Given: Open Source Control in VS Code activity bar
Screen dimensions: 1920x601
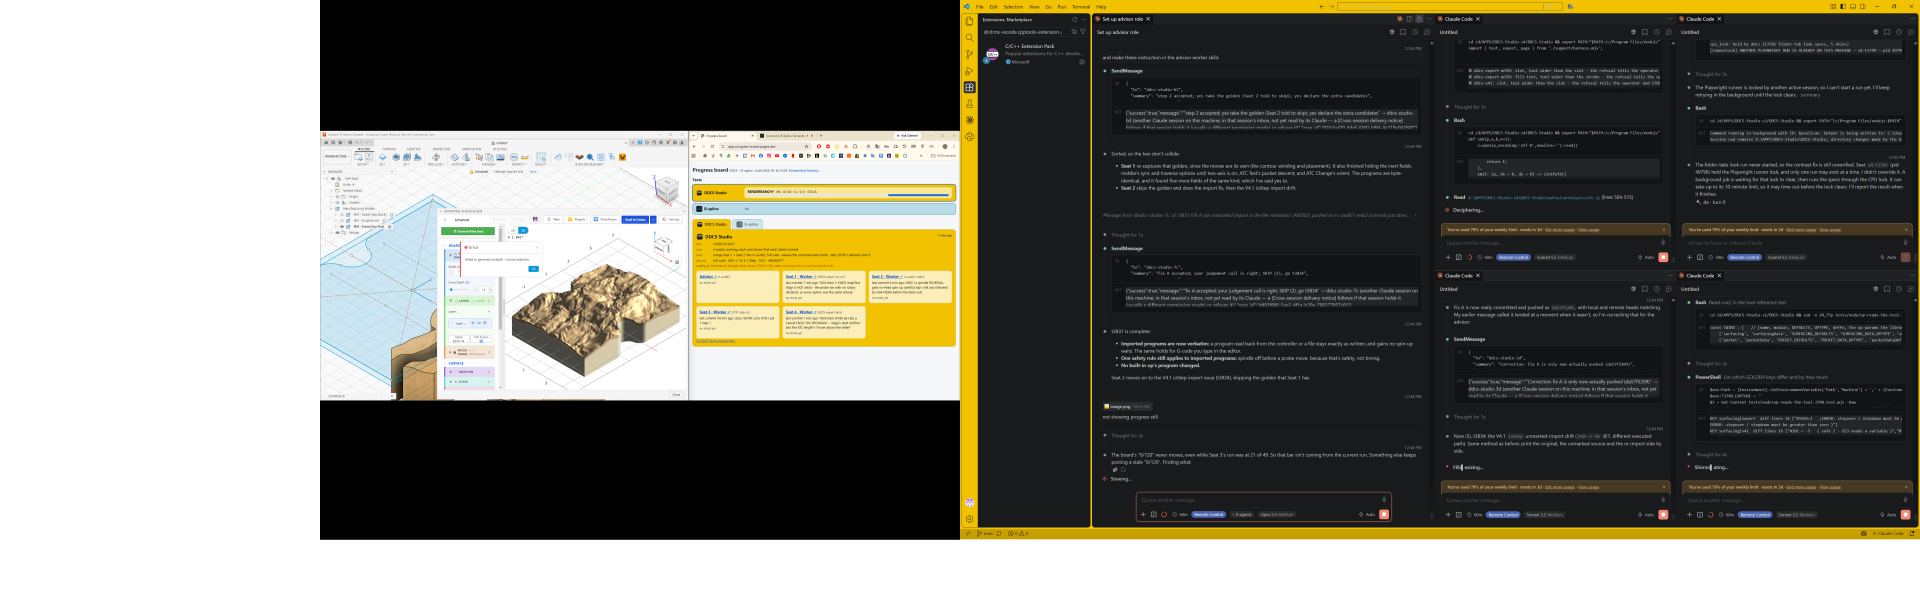Looking at the screenshot, I should point(969,54).
